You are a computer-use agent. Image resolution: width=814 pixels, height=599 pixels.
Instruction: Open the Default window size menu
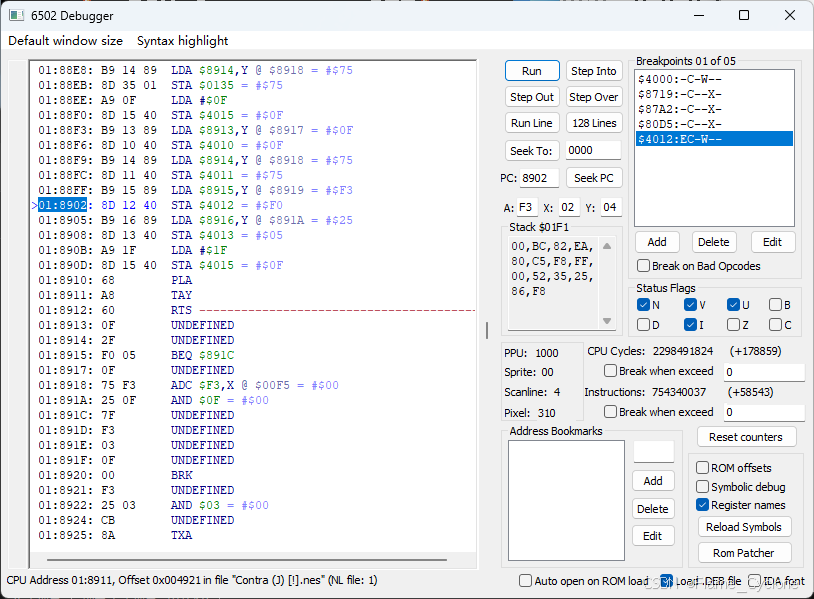point(65,41)
